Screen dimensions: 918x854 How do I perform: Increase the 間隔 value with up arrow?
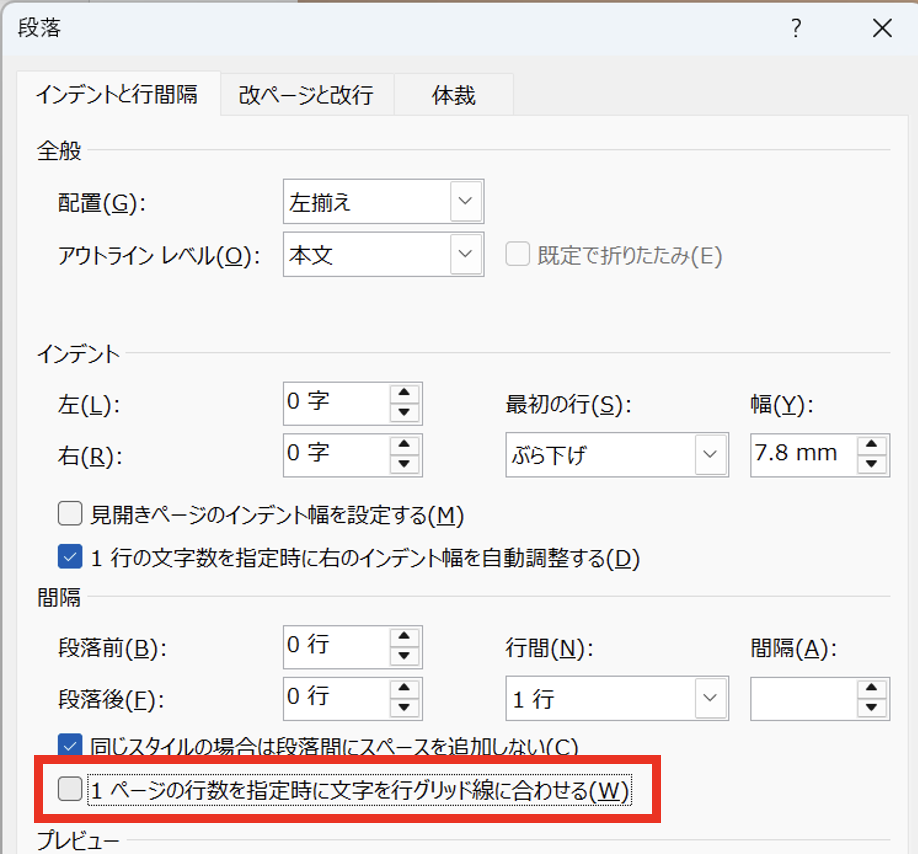tap(872, 688)
